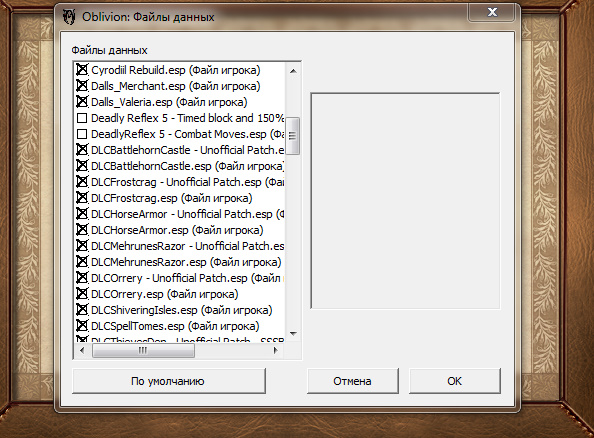The width and height of the screenshot is (594, 438).
Task: Click the vertical scrollbar thumb
Action: [x=292, y=136]
